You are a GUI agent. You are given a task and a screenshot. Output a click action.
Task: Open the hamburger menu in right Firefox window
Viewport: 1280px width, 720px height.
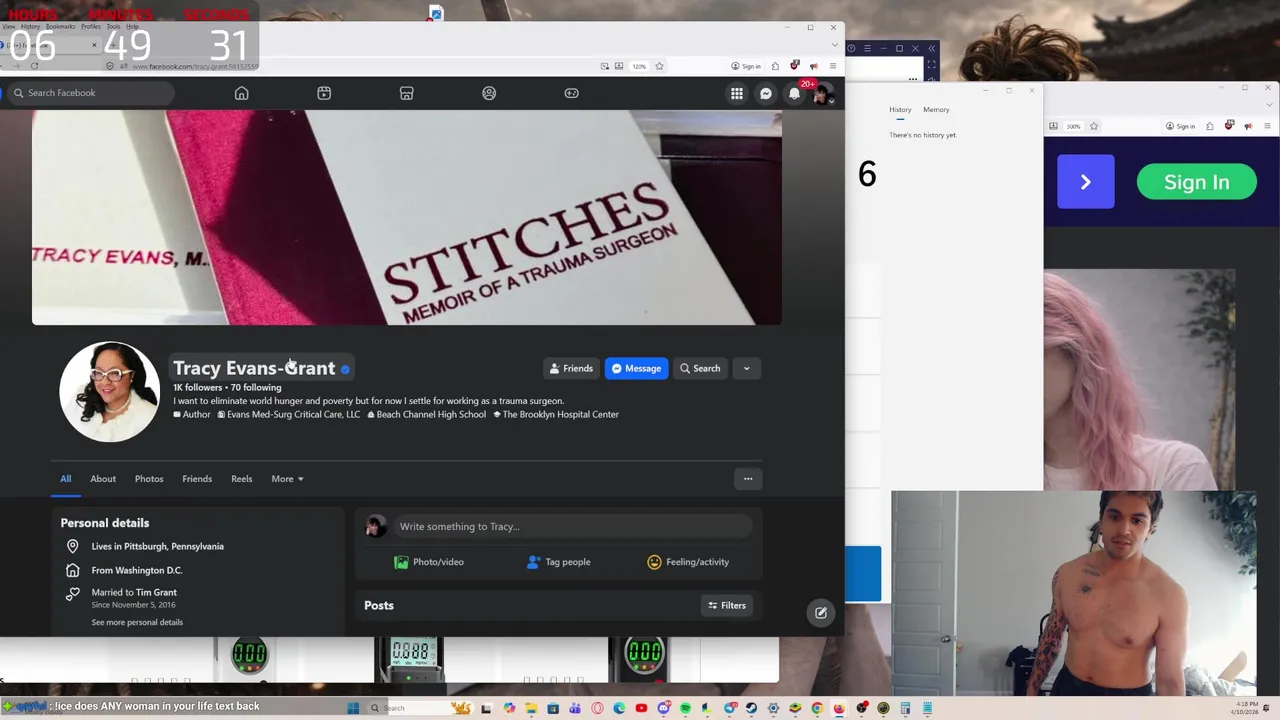pos(1267,126)
